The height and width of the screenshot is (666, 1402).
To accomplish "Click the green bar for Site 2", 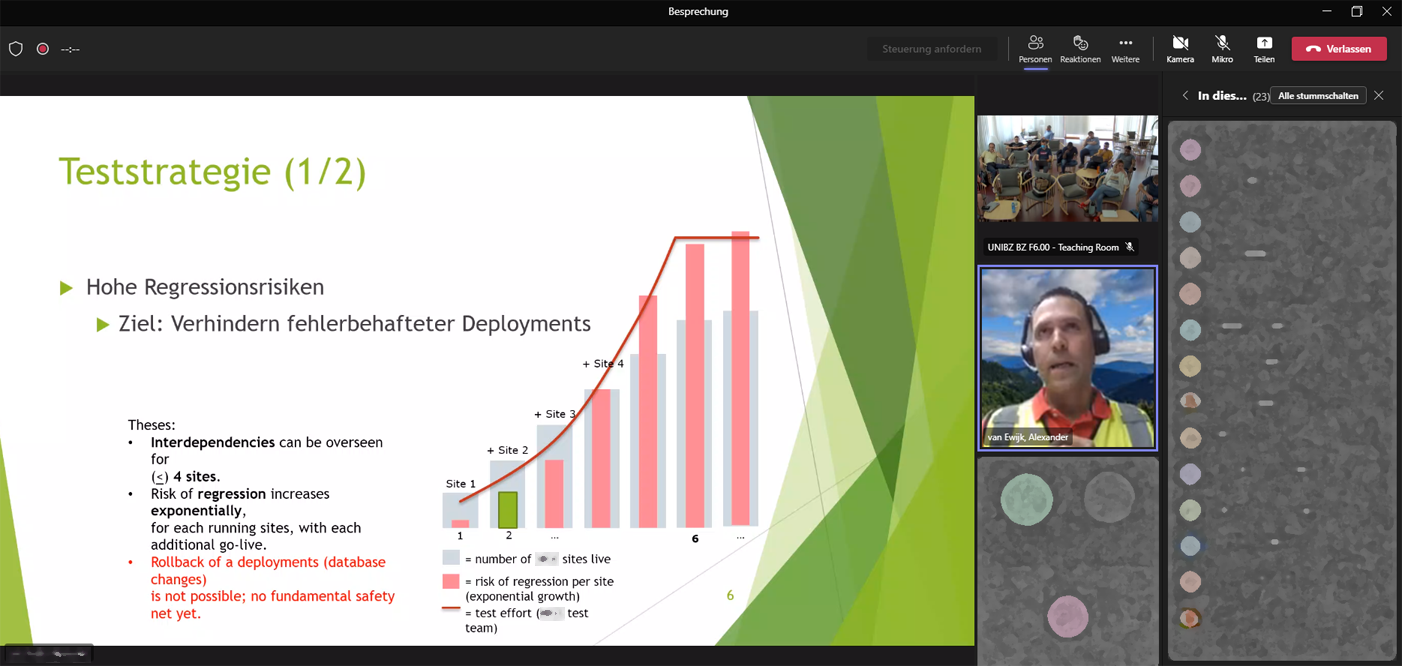I will tap(508, 509).
